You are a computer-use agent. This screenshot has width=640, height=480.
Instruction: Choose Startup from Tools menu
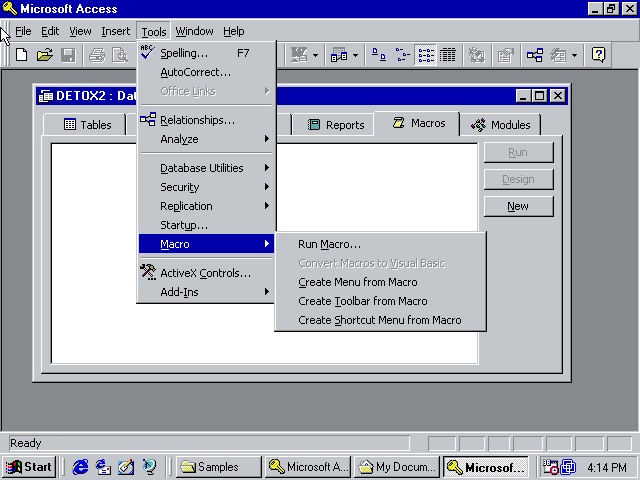(206, 225)
